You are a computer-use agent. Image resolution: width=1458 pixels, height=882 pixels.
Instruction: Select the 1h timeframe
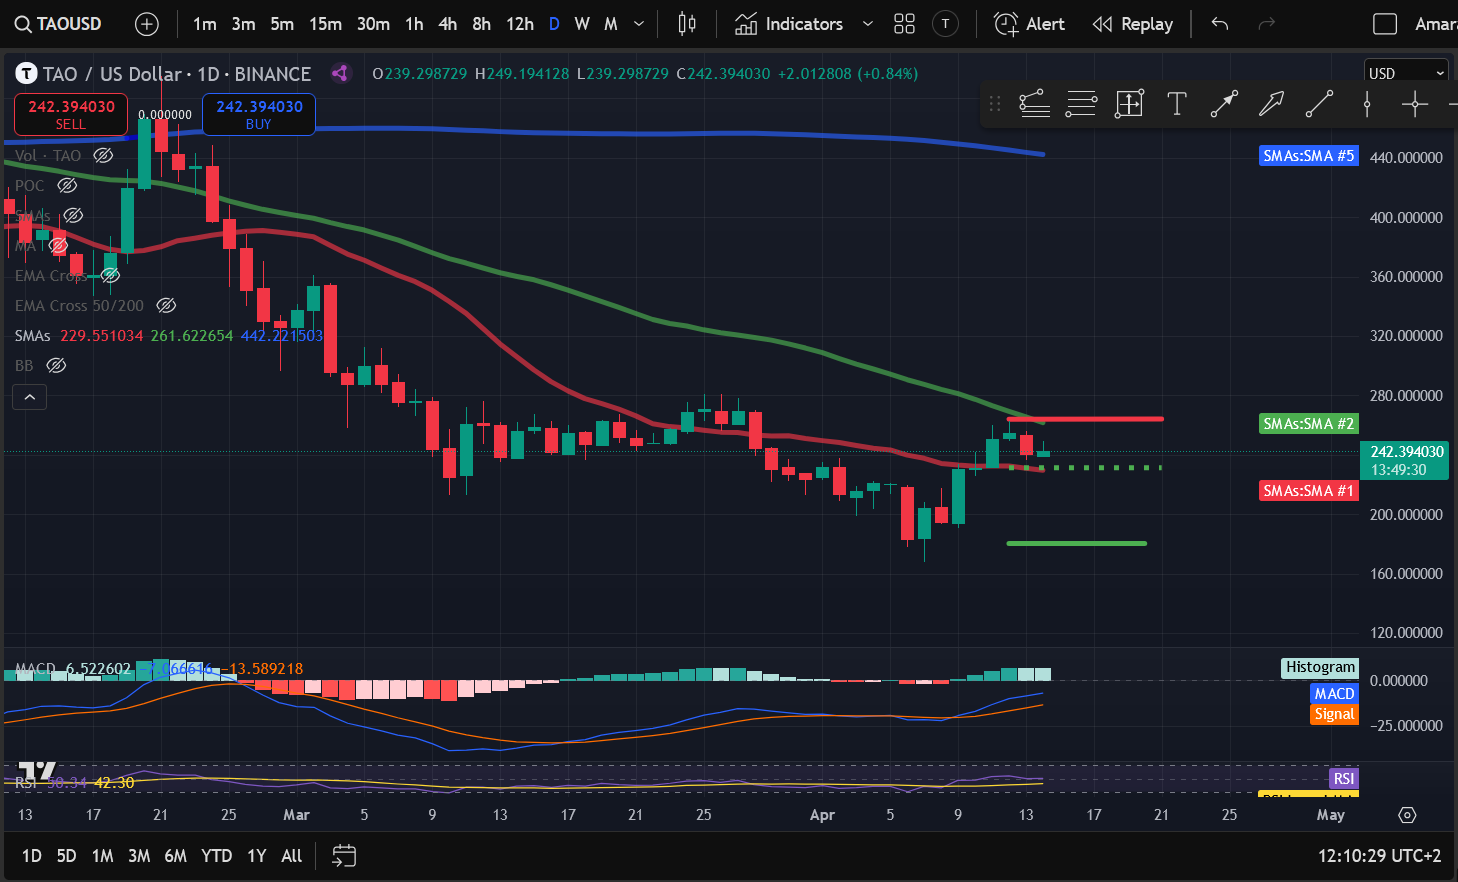pyautogui.click(x=414, y=24)
